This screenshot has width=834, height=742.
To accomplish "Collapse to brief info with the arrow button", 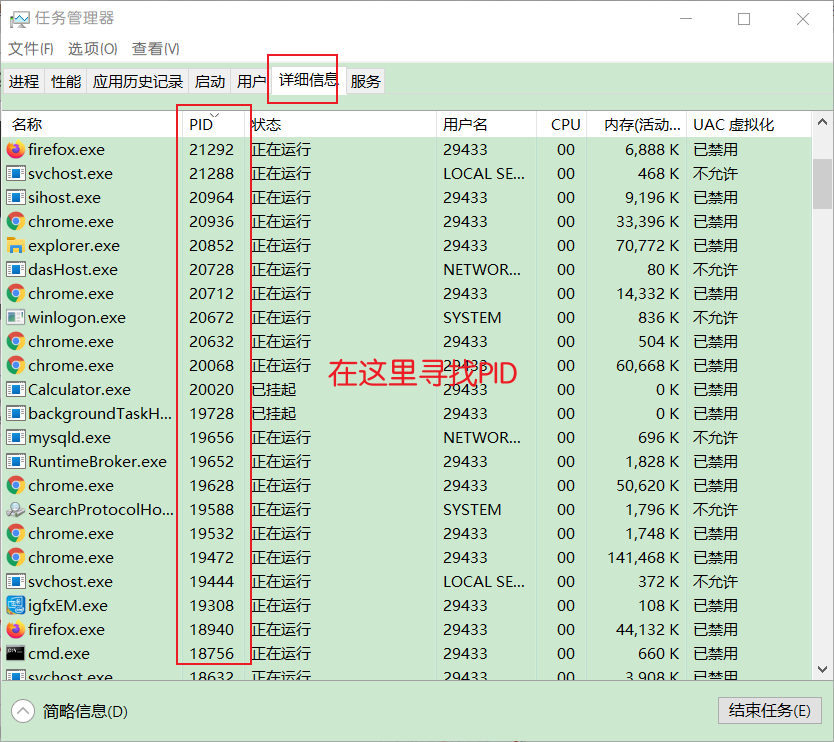I will point(23,711).
